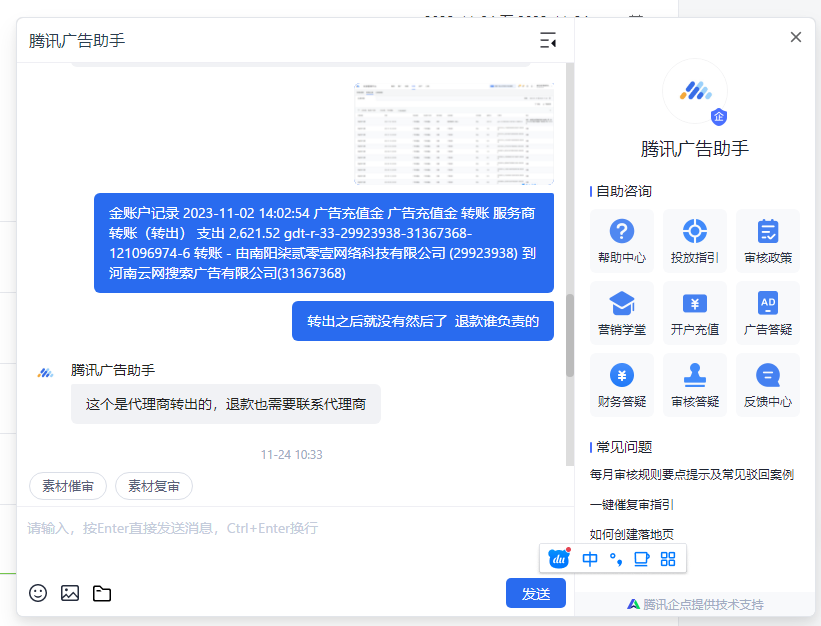Image resolution: width=821 pixels, height=626 pixels.
Task: Open 每月审核规则要点提示及常见驳回案例 link
Action: click(x=692, y=475)
